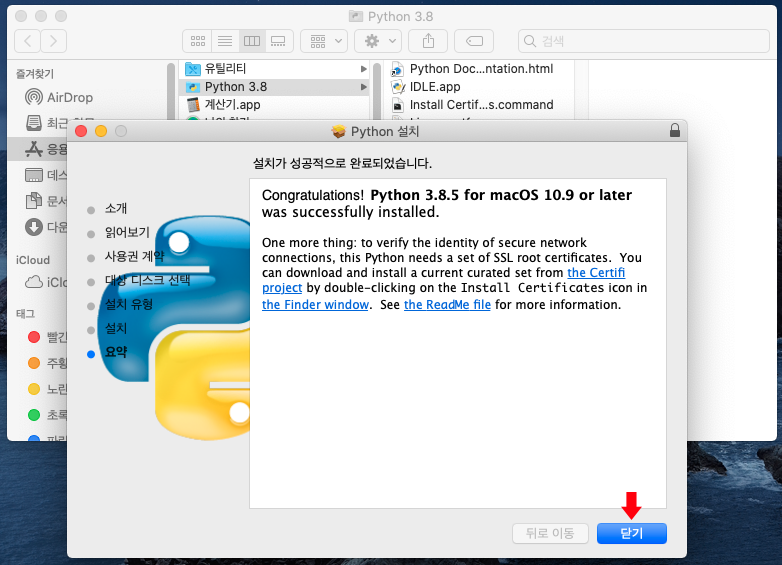Switch Finder to icon view
Image resolution: width=782 pixels, height=565 pixels.
pos(197,41)
